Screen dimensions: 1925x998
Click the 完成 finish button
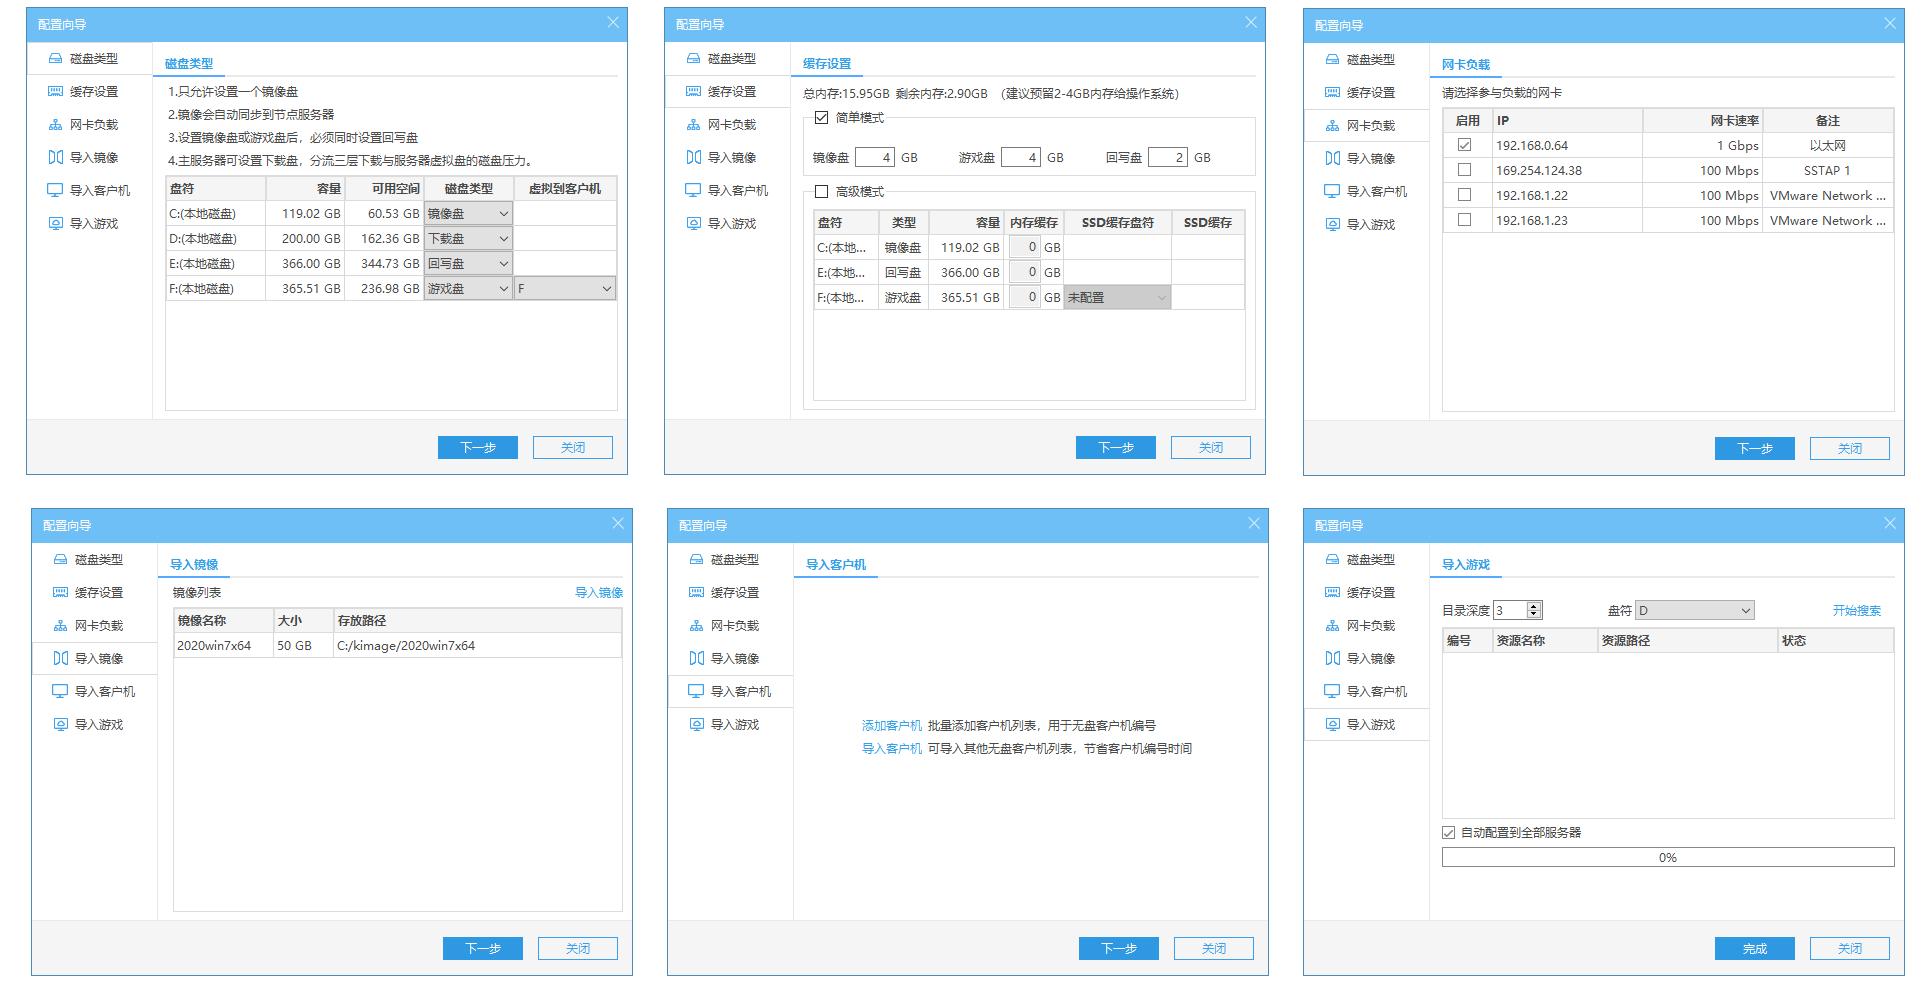[1754, 949]
